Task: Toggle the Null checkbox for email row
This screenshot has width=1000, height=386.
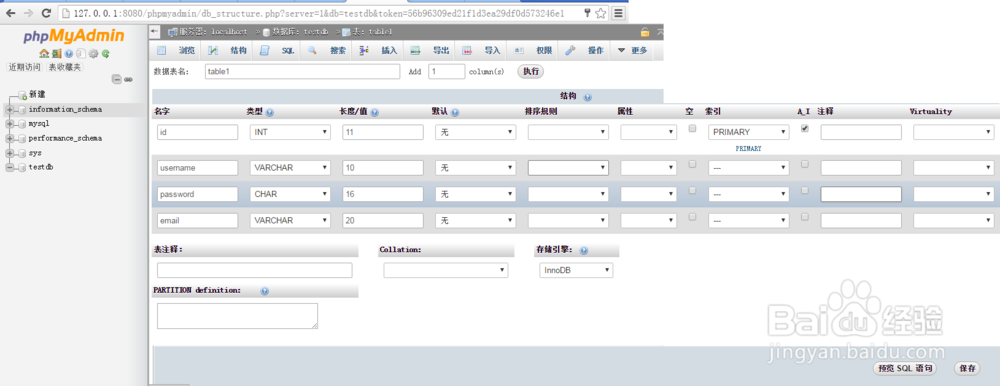Action: tap(692, 216)
